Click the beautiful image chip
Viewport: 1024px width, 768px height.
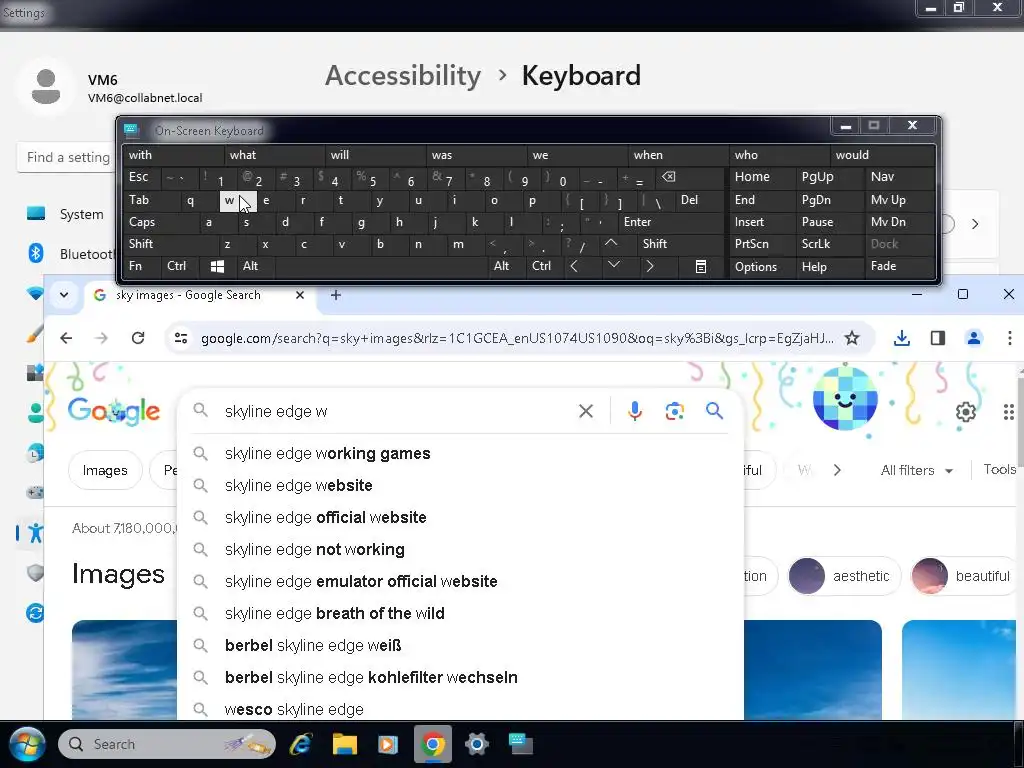(965, 576)
